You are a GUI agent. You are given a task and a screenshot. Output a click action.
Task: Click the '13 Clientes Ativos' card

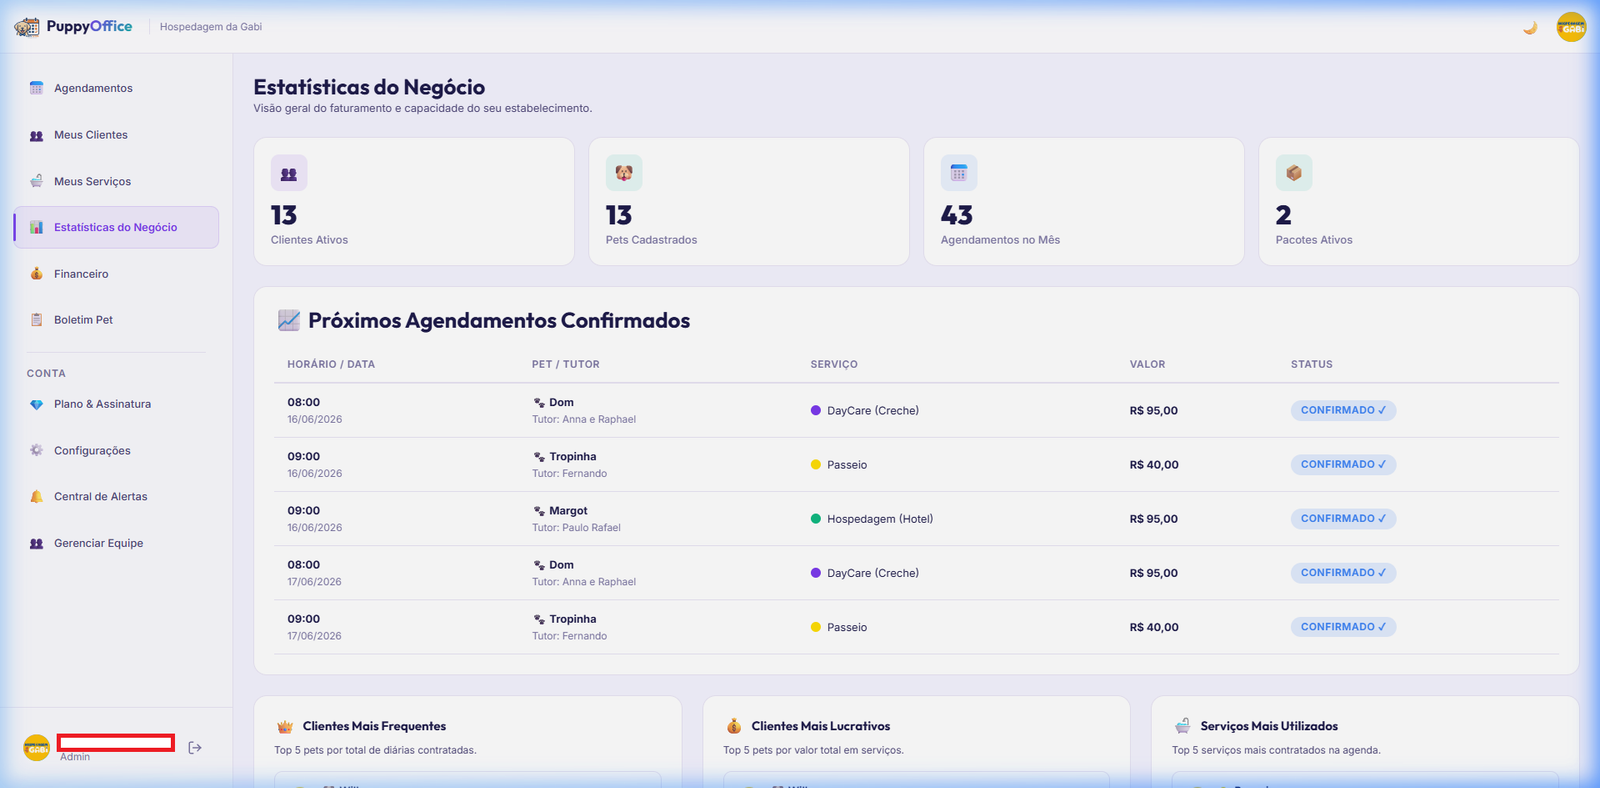pyautogui.click(x=414, y=201)
